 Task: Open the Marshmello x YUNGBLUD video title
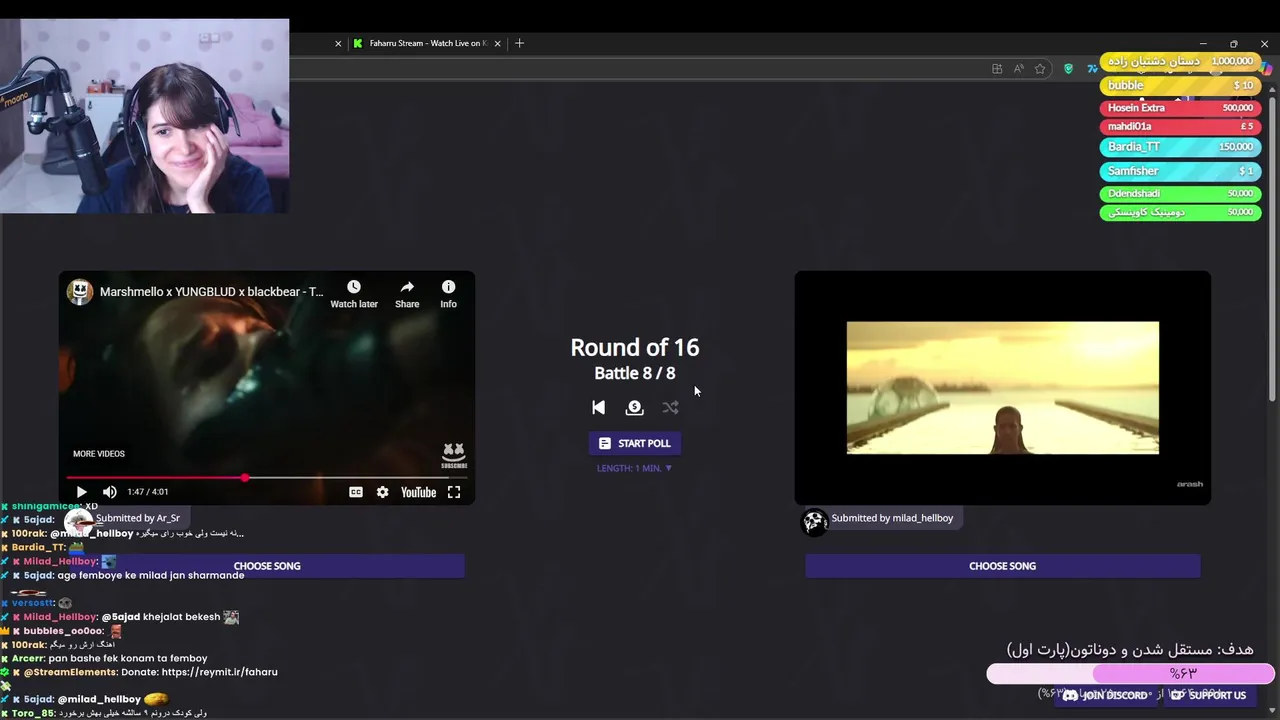click(211, 292)
